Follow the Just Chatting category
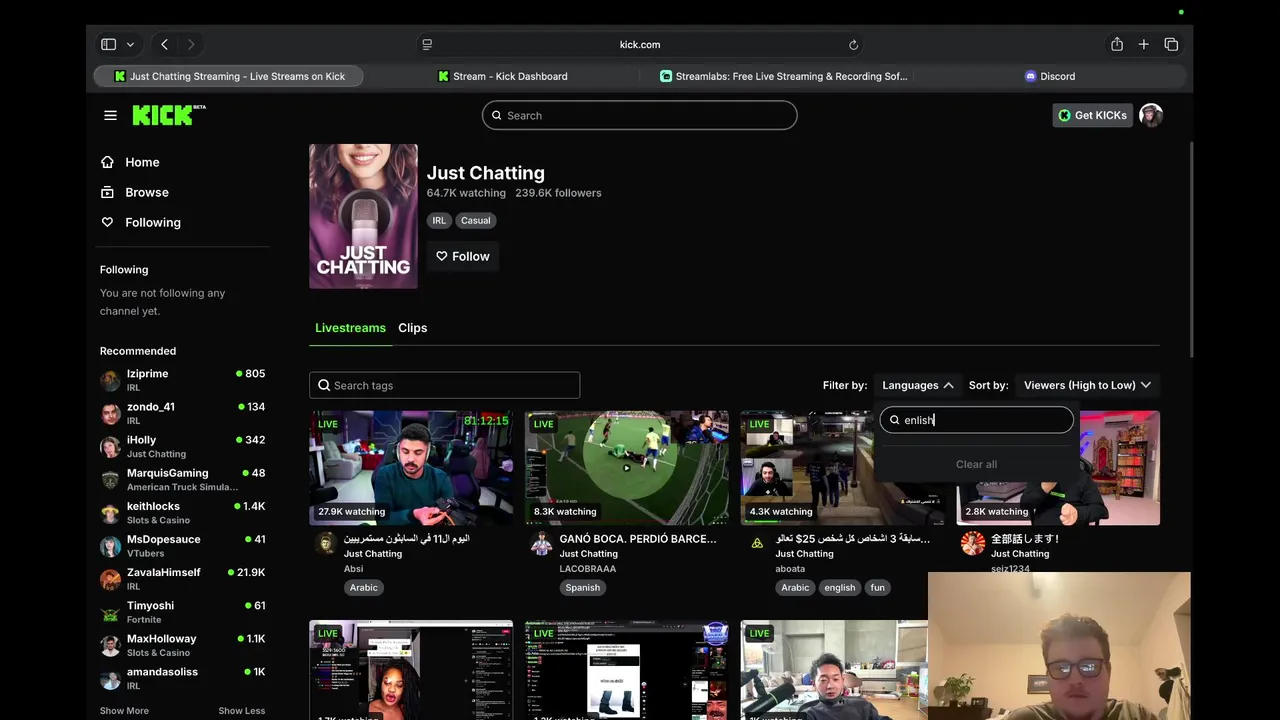 click(x=463, y=256)
